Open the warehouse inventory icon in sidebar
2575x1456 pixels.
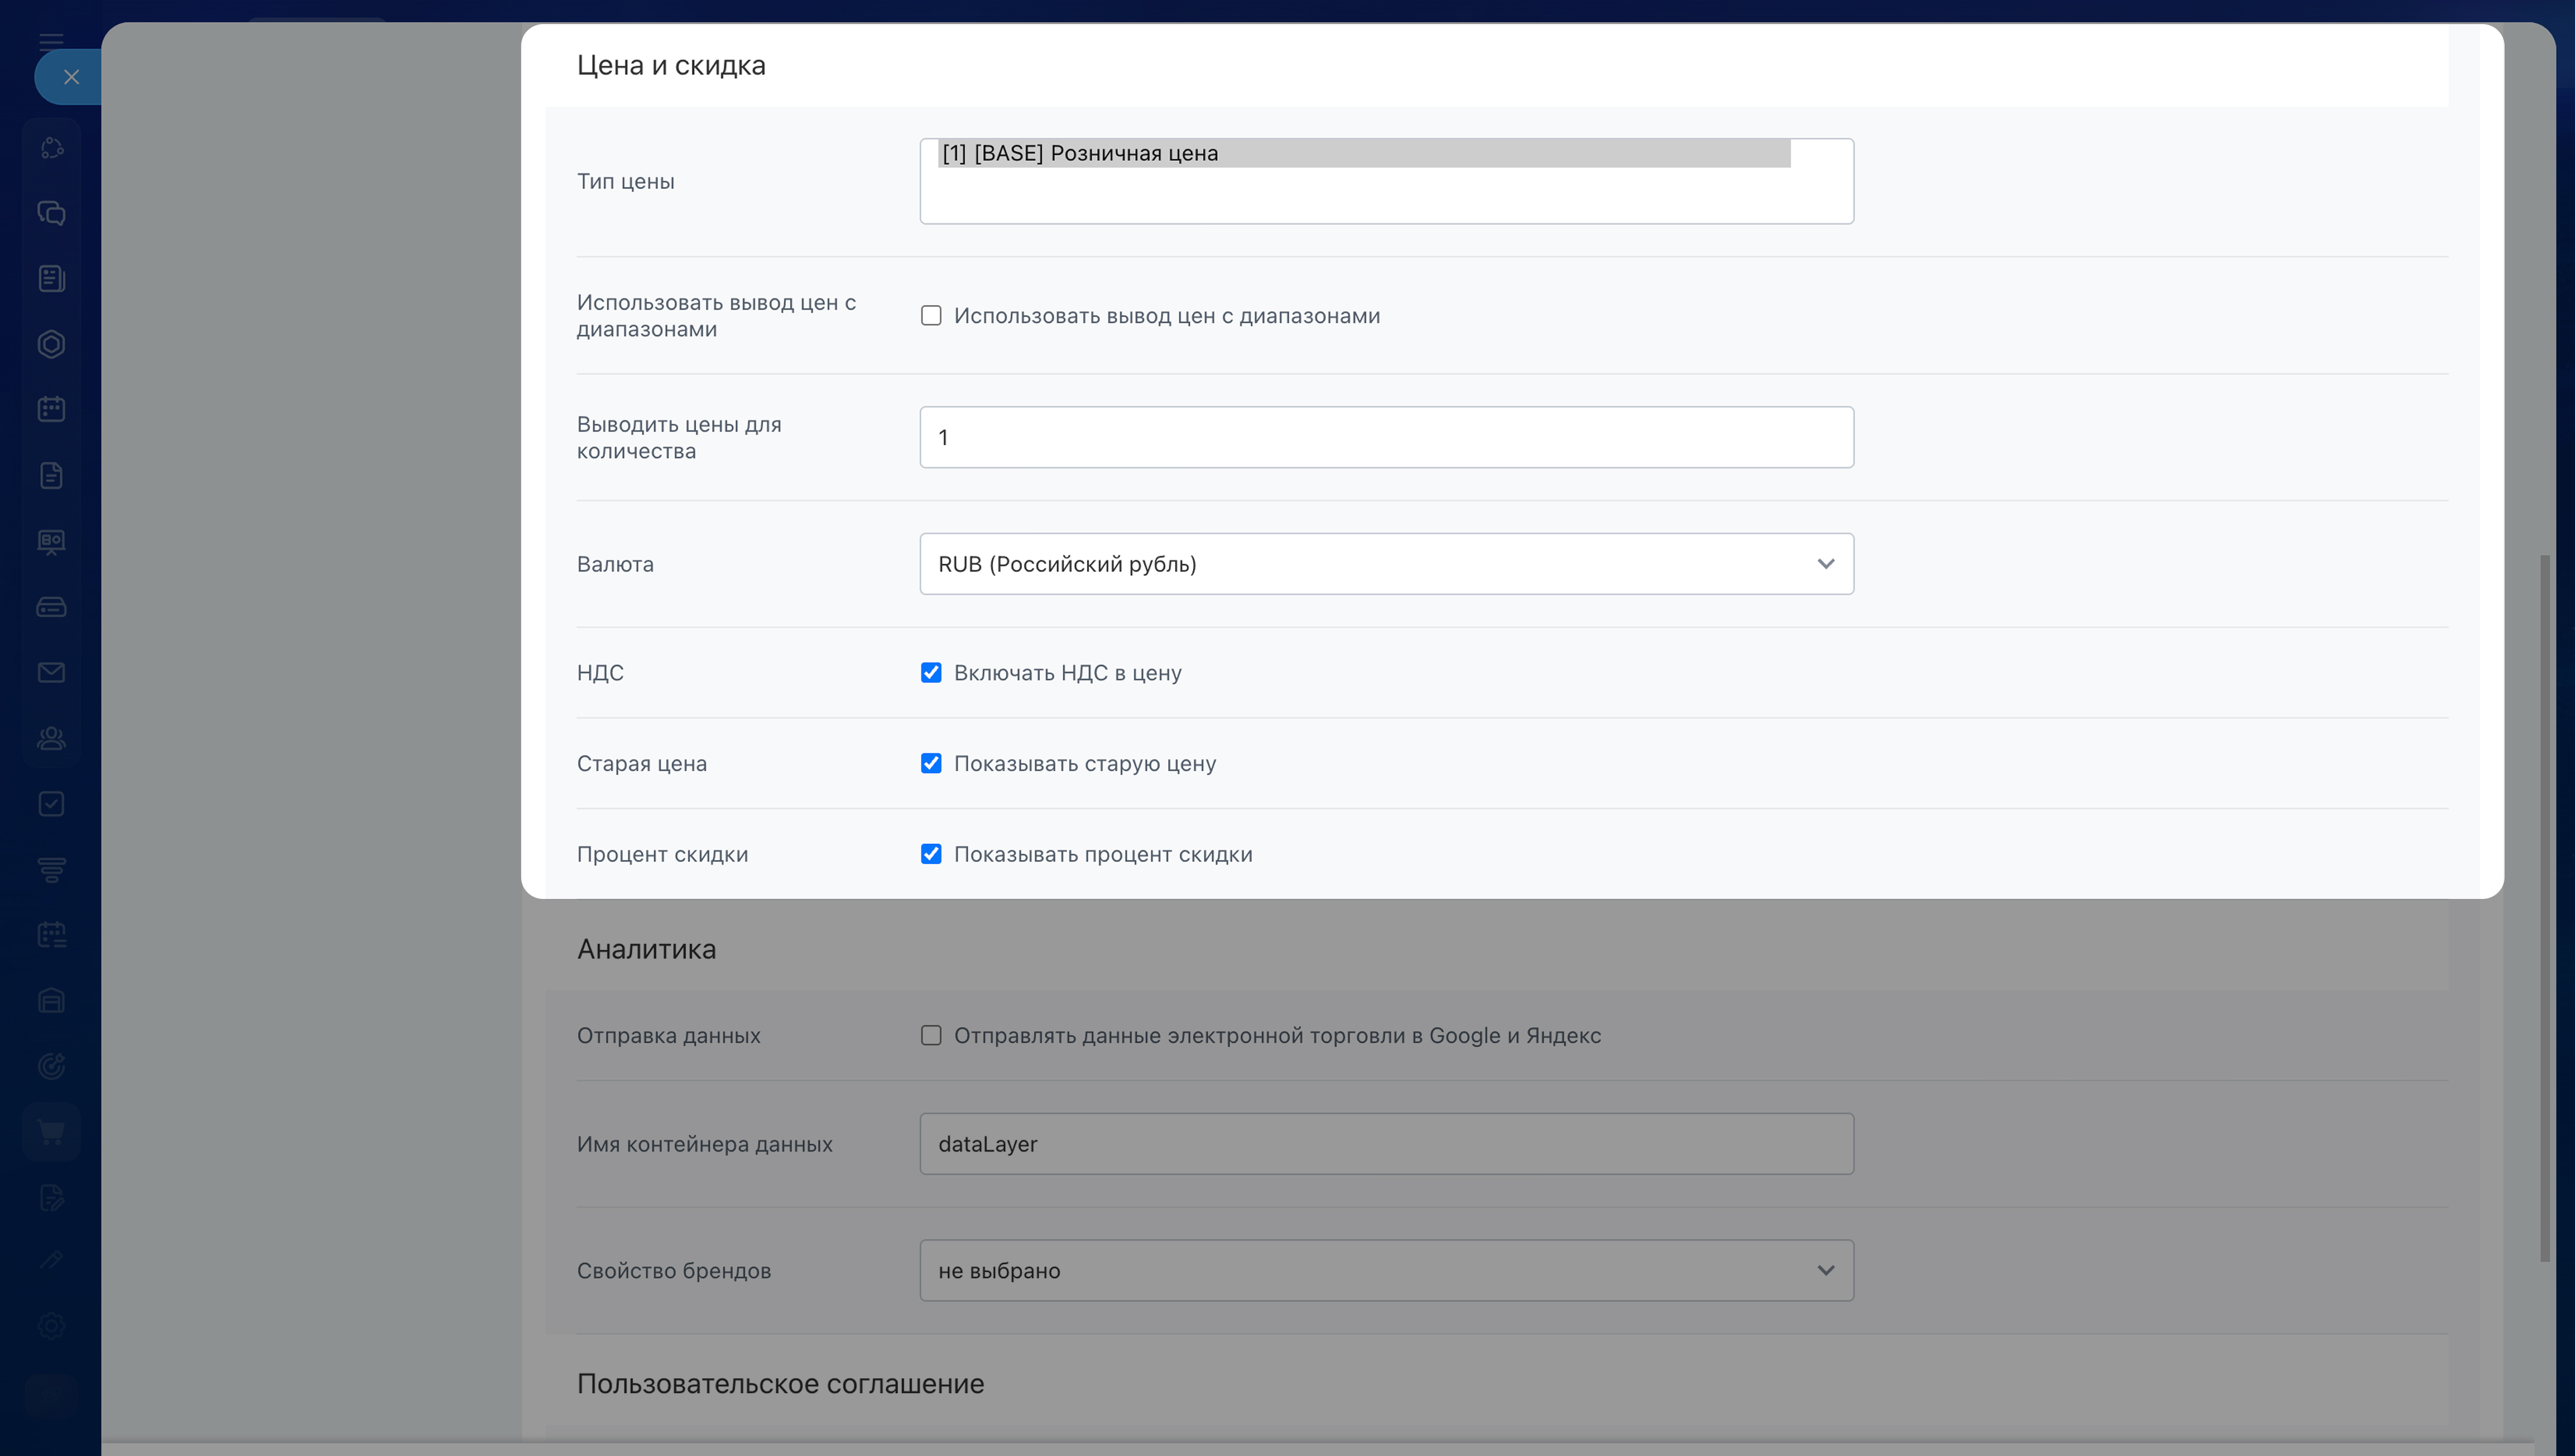tap(51, 1000)
